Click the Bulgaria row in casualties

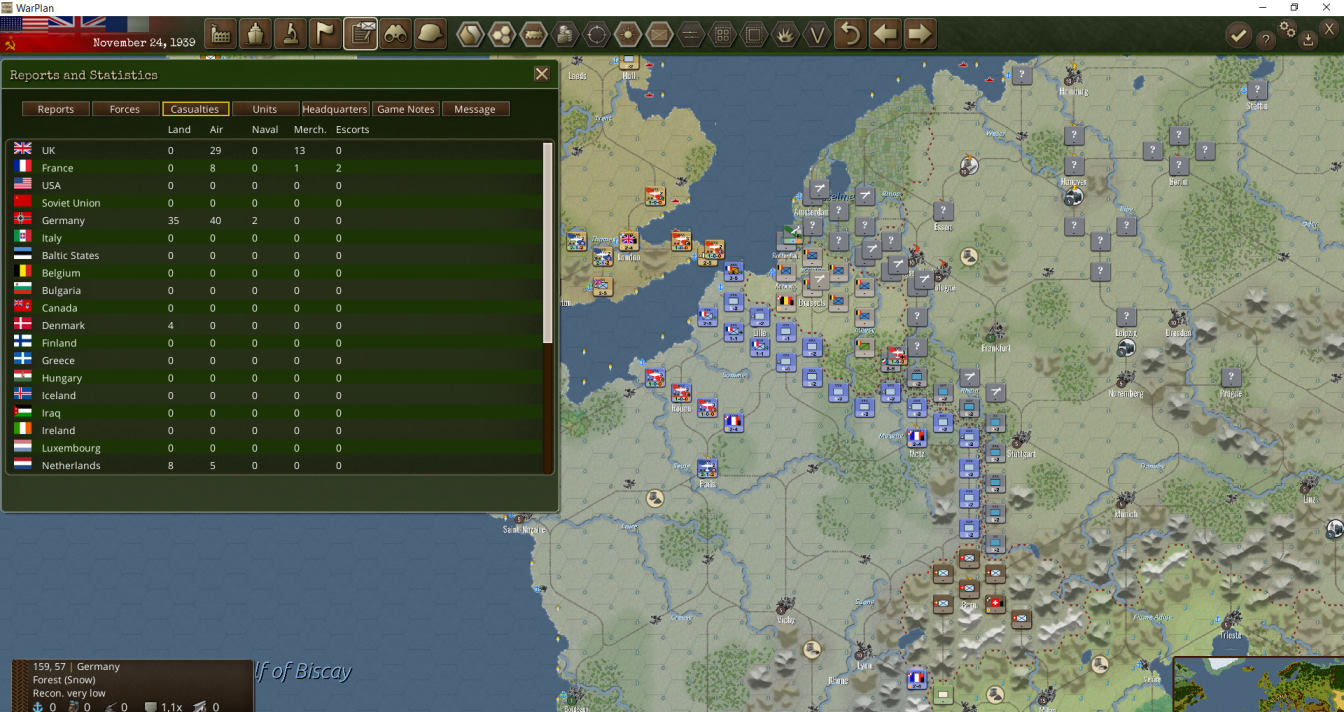pos(275,290)
